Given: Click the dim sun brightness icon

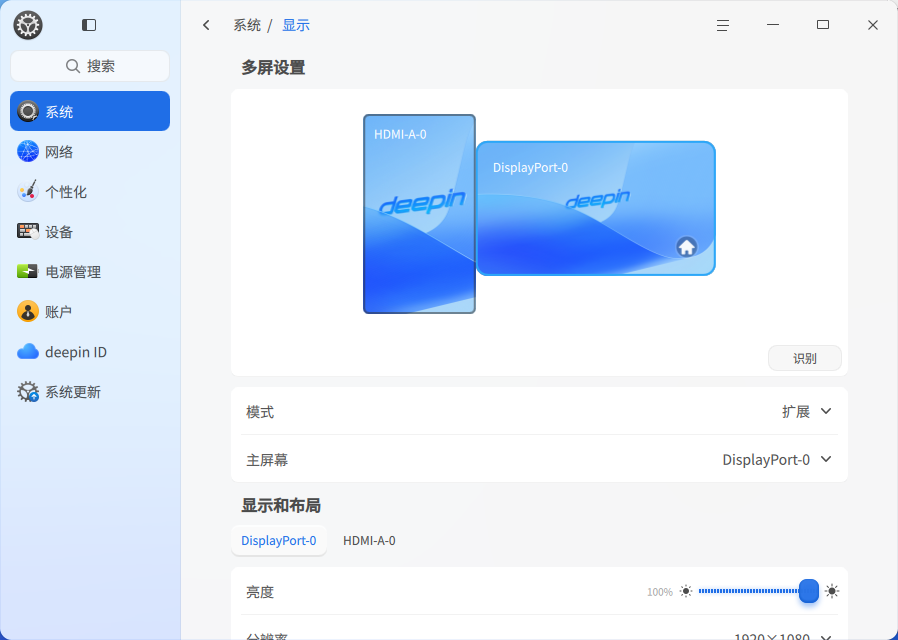Looking at the screenshot, I should tap(686, 591).
